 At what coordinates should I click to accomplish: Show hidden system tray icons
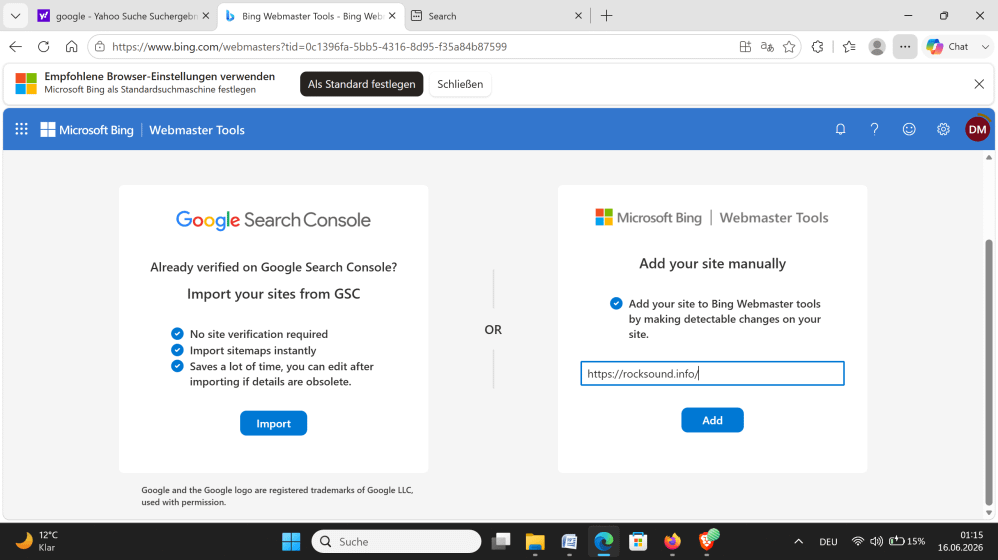pyautogui.click(x=798, y=542)
